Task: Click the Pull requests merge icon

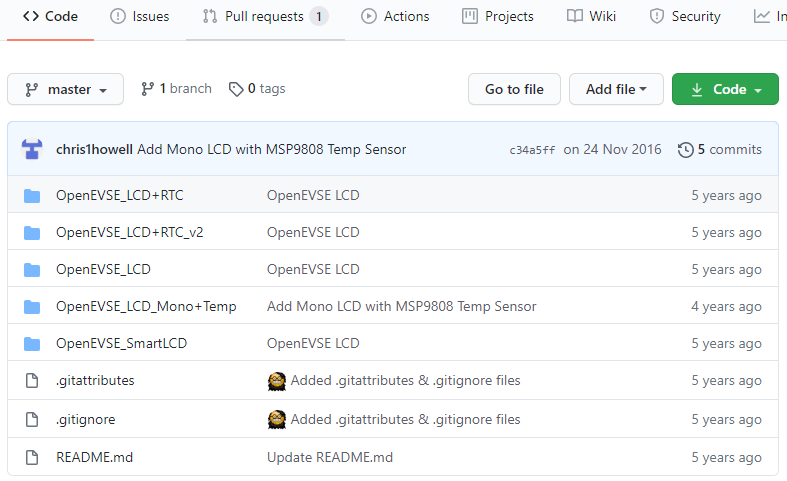Action: (210, 17)
